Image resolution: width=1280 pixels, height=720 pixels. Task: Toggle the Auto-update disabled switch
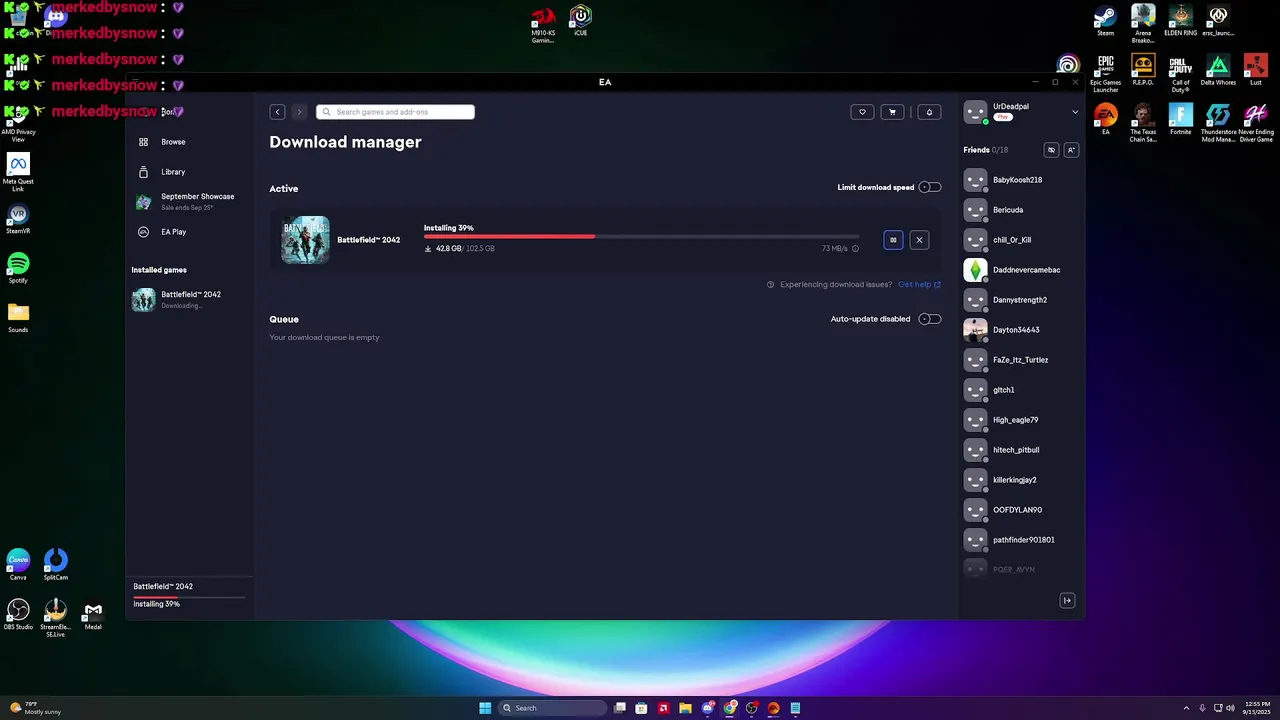(x=930, y=319)
